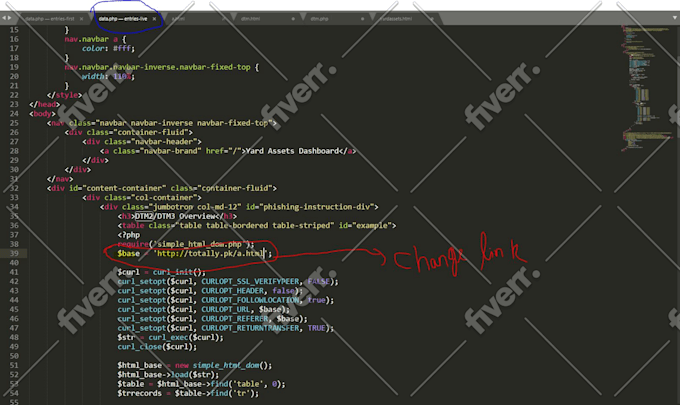Click the navbar-header class value
This screenshot has height=405, width=680.
166,141
